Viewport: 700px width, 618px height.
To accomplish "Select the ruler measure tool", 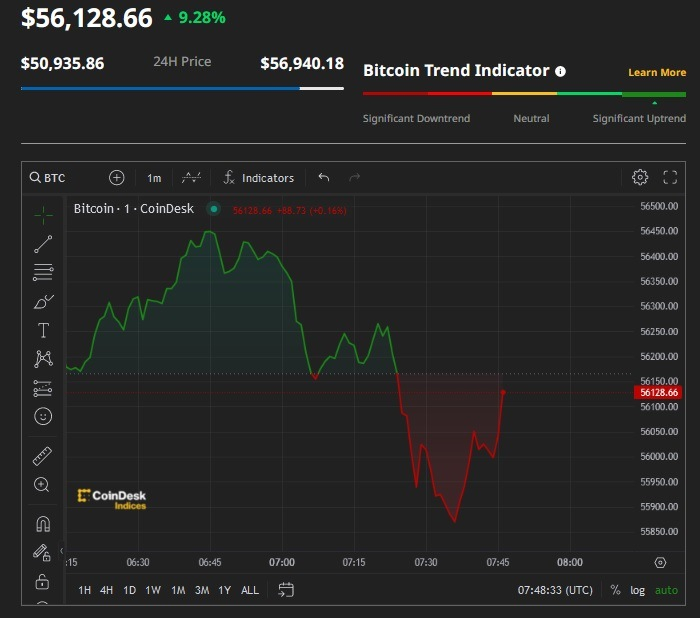I will [43, 456].
